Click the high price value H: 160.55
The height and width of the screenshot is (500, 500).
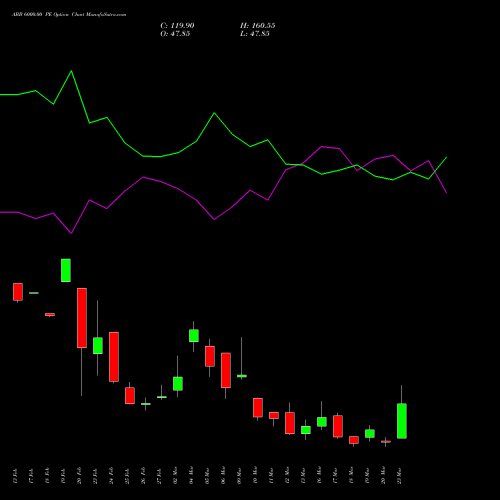click(258, 26)
